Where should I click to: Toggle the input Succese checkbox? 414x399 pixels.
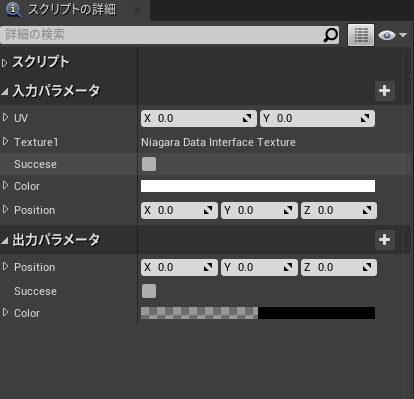pyautogui.click(x=149, y=164)
